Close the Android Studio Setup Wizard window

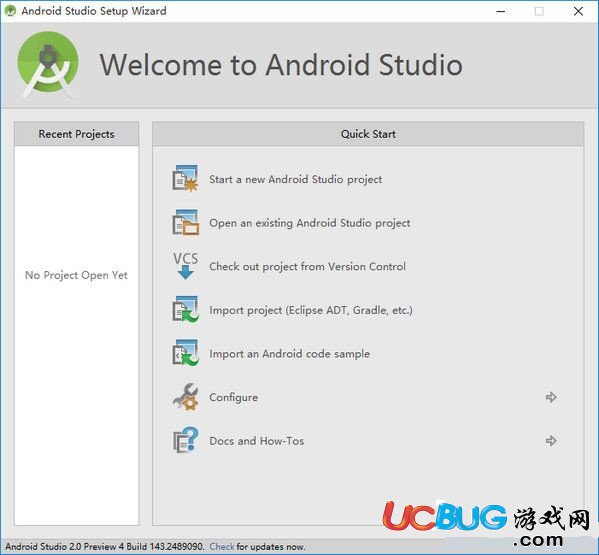click(x=578, y=11)
